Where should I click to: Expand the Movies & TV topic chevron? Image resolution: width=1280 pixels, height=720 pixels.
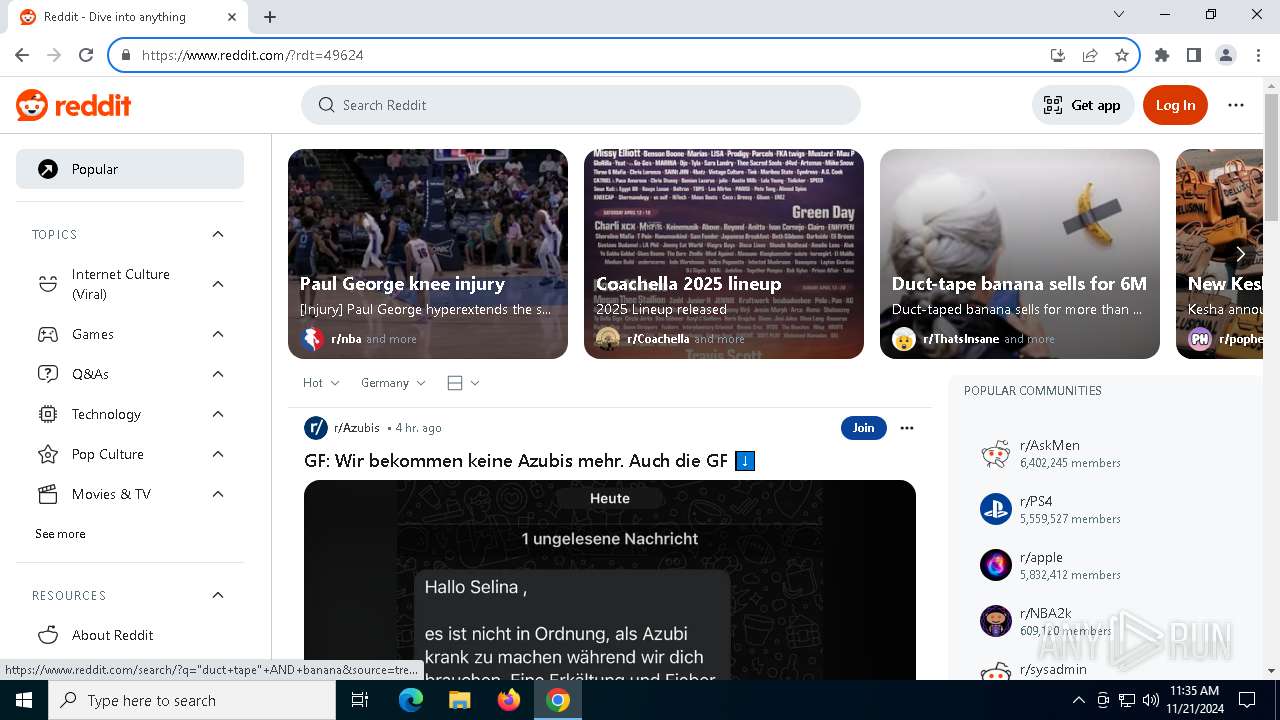click(218, 494)
